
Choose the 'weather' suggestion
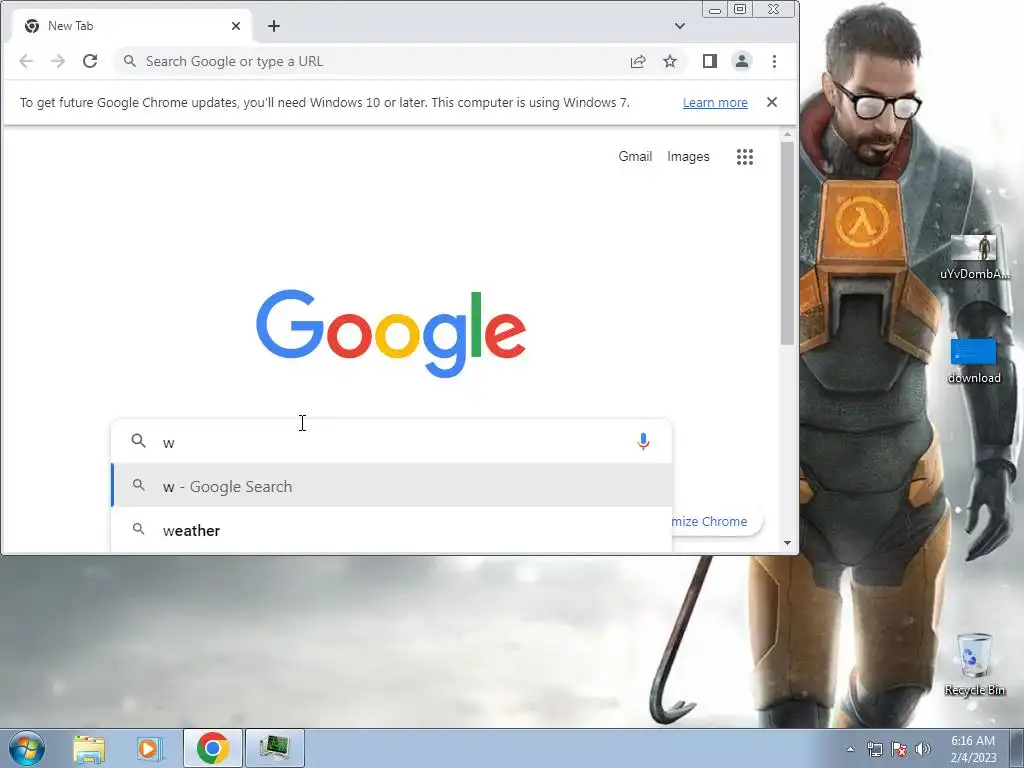pos(392,530)
